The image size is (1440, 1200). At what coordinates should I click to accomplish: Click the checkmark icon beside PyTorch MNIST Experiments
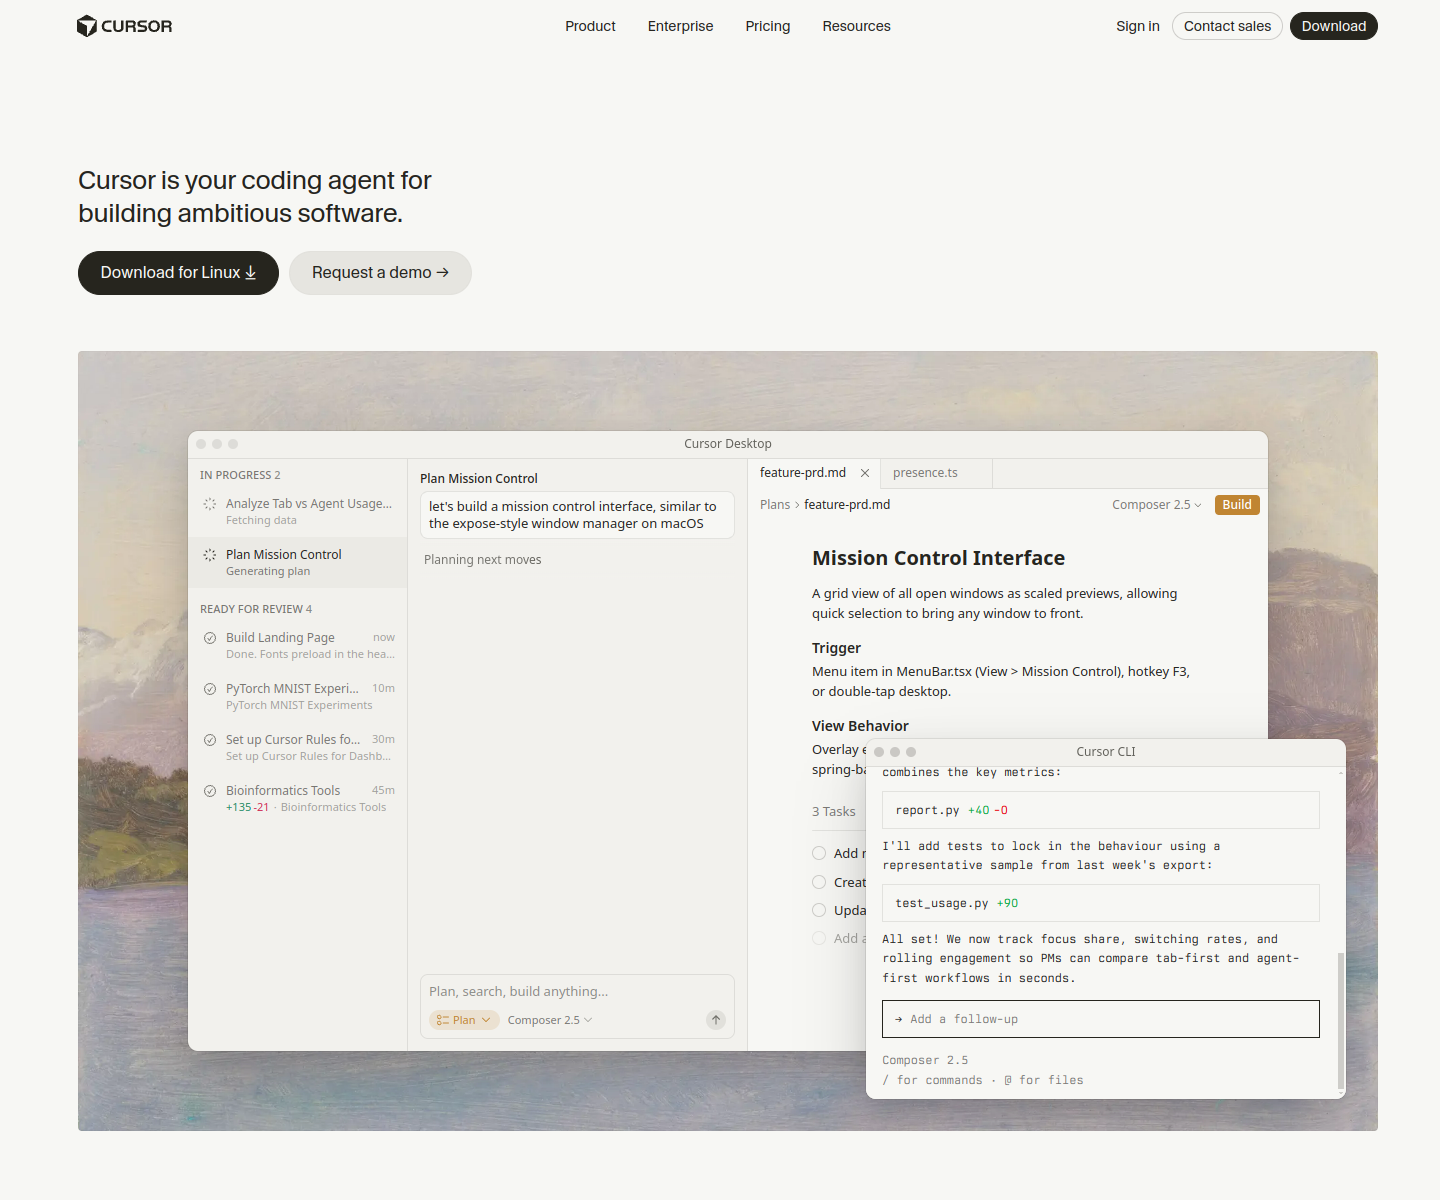click(210, 689)
